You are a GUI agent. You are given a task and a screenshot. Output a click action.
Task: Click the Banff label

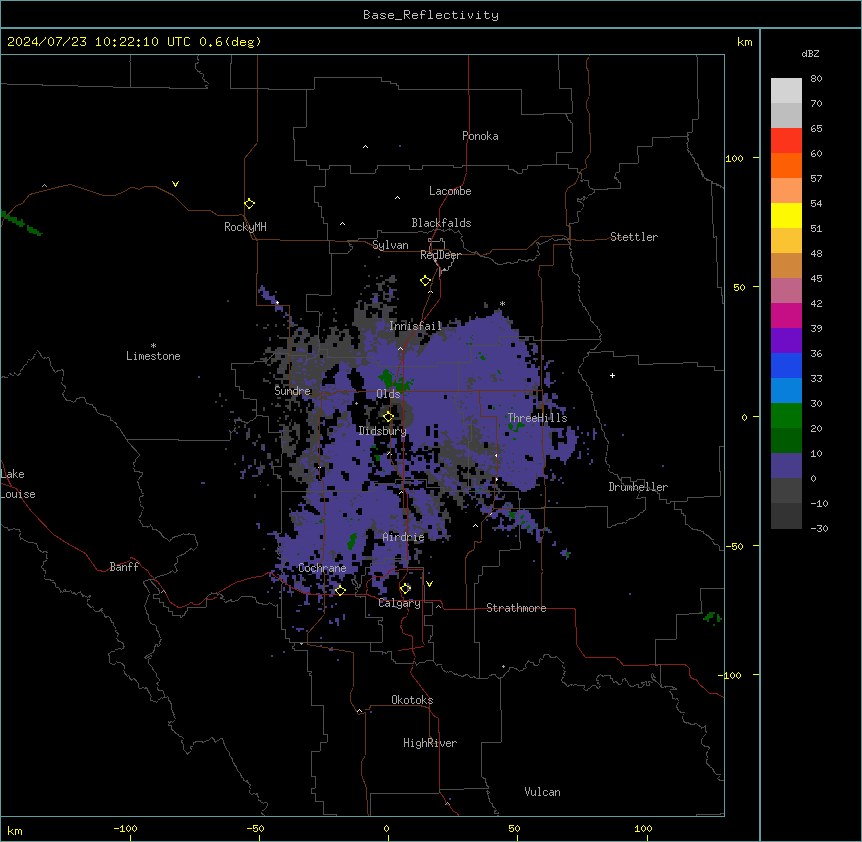click(x=124, y=567)
